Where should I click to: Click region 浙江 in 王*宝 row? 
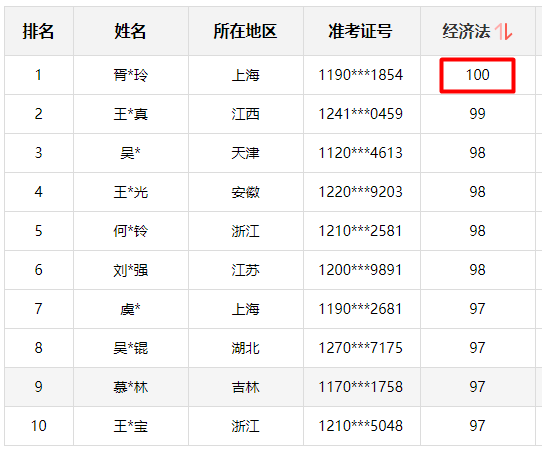pos(245,426)
